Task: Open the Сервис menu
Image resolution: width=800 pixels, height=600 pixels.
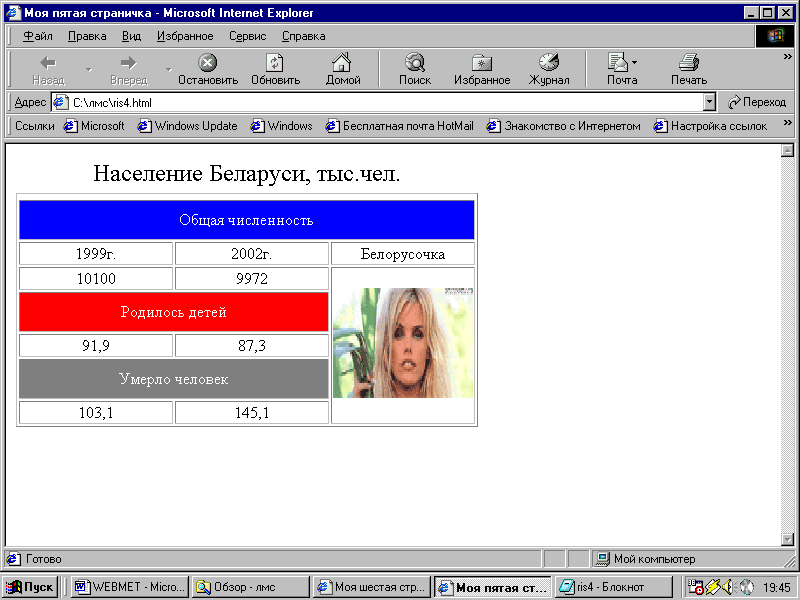Action: click(x=247, y=36)
